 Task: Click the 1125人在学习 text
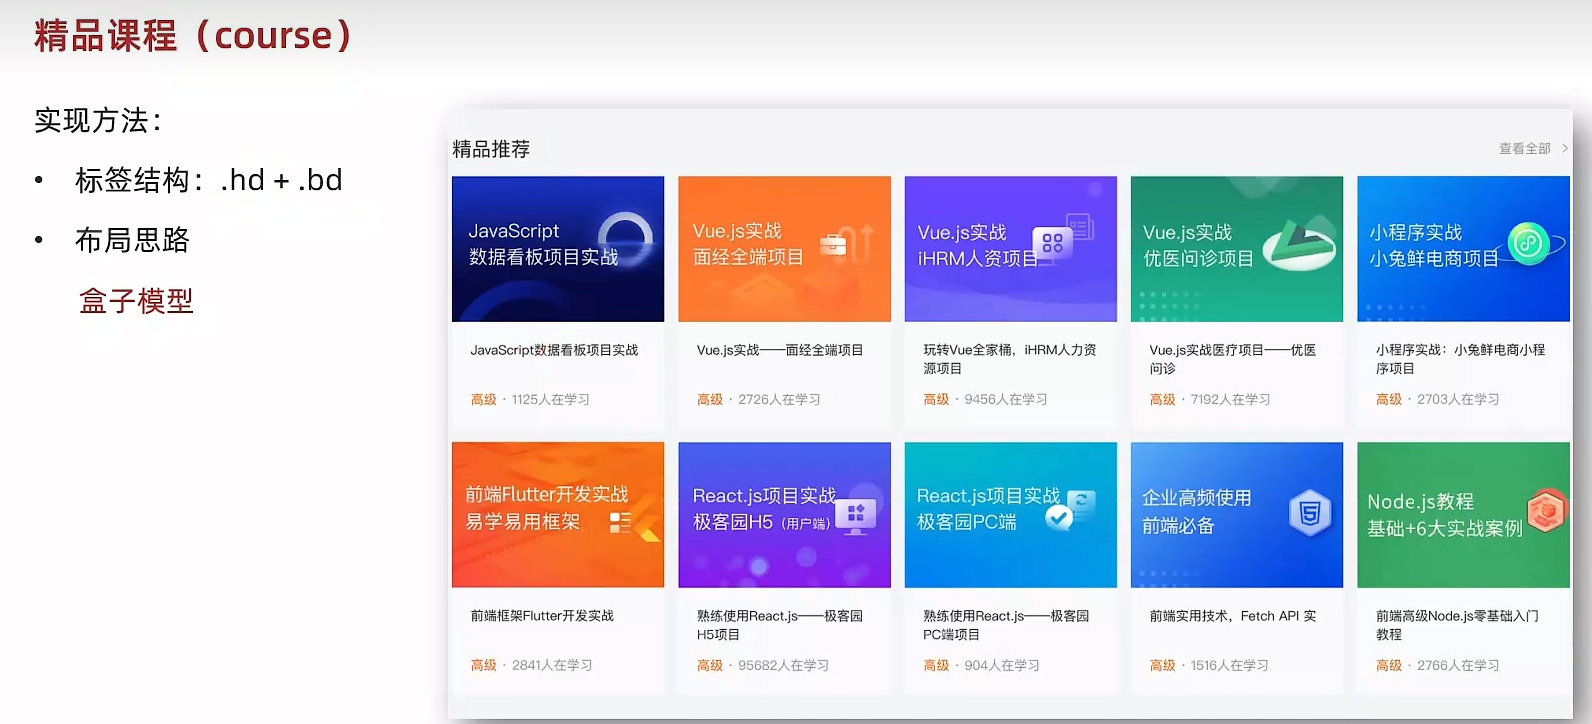coord(551,399)
